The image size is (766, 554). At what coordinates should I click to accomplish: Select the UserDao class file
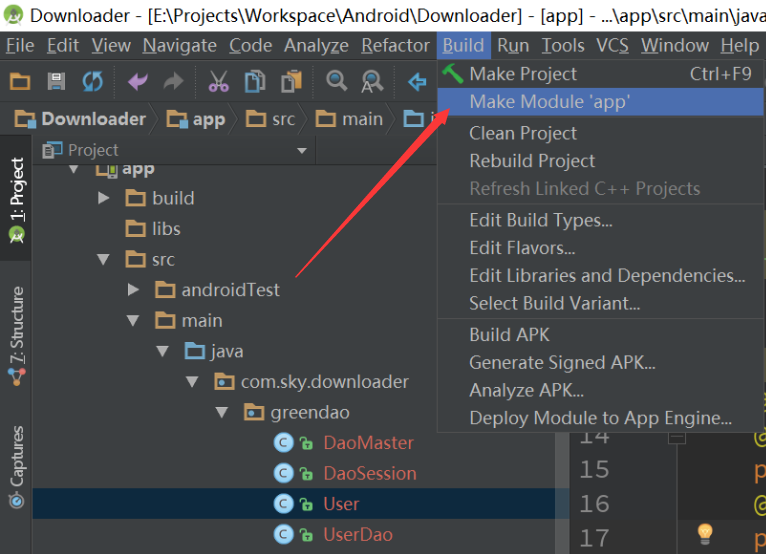click(357, 534)
